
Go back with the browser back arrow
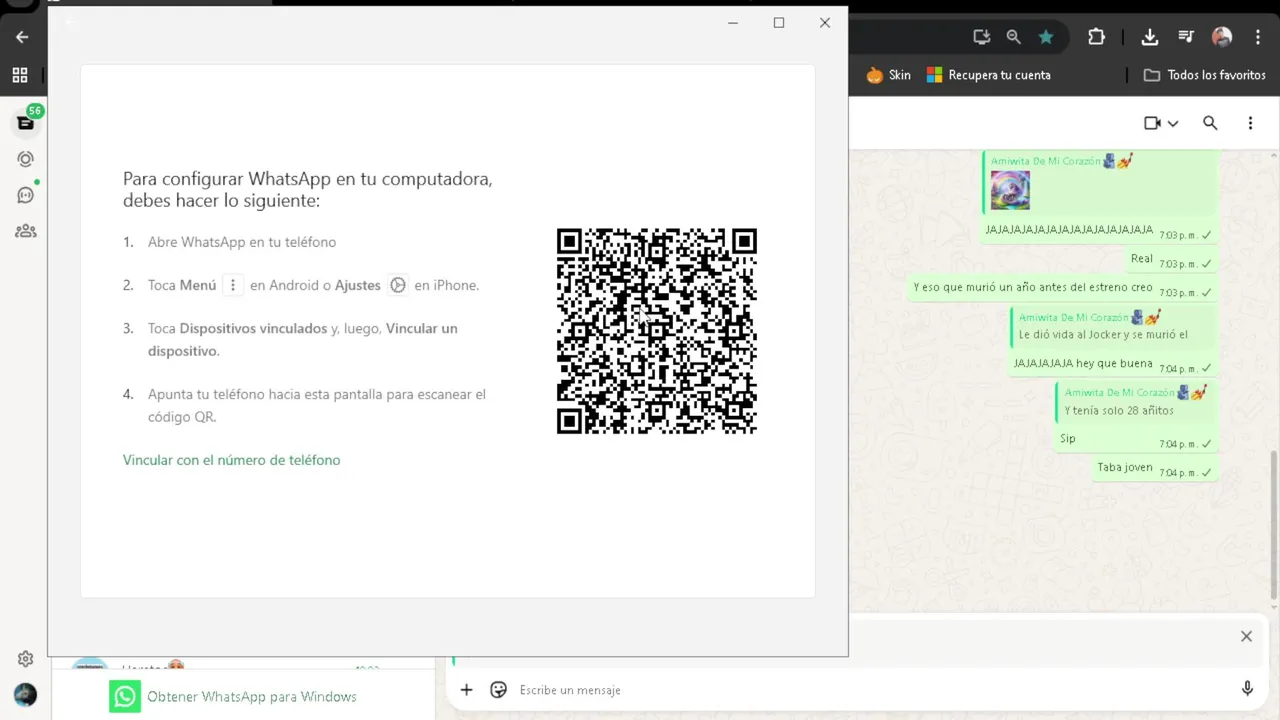(x=22, y=37)
